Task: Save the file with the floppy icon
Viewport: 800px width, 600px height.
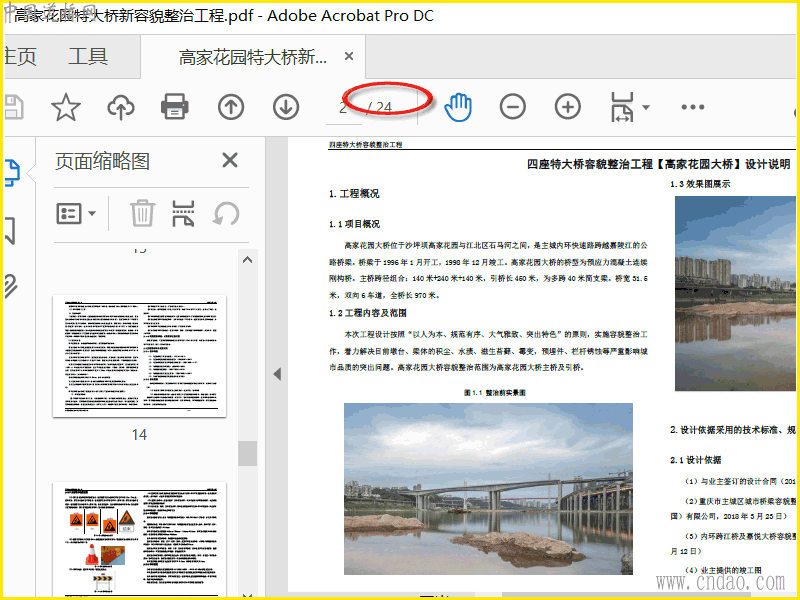Action: [14, 107]
